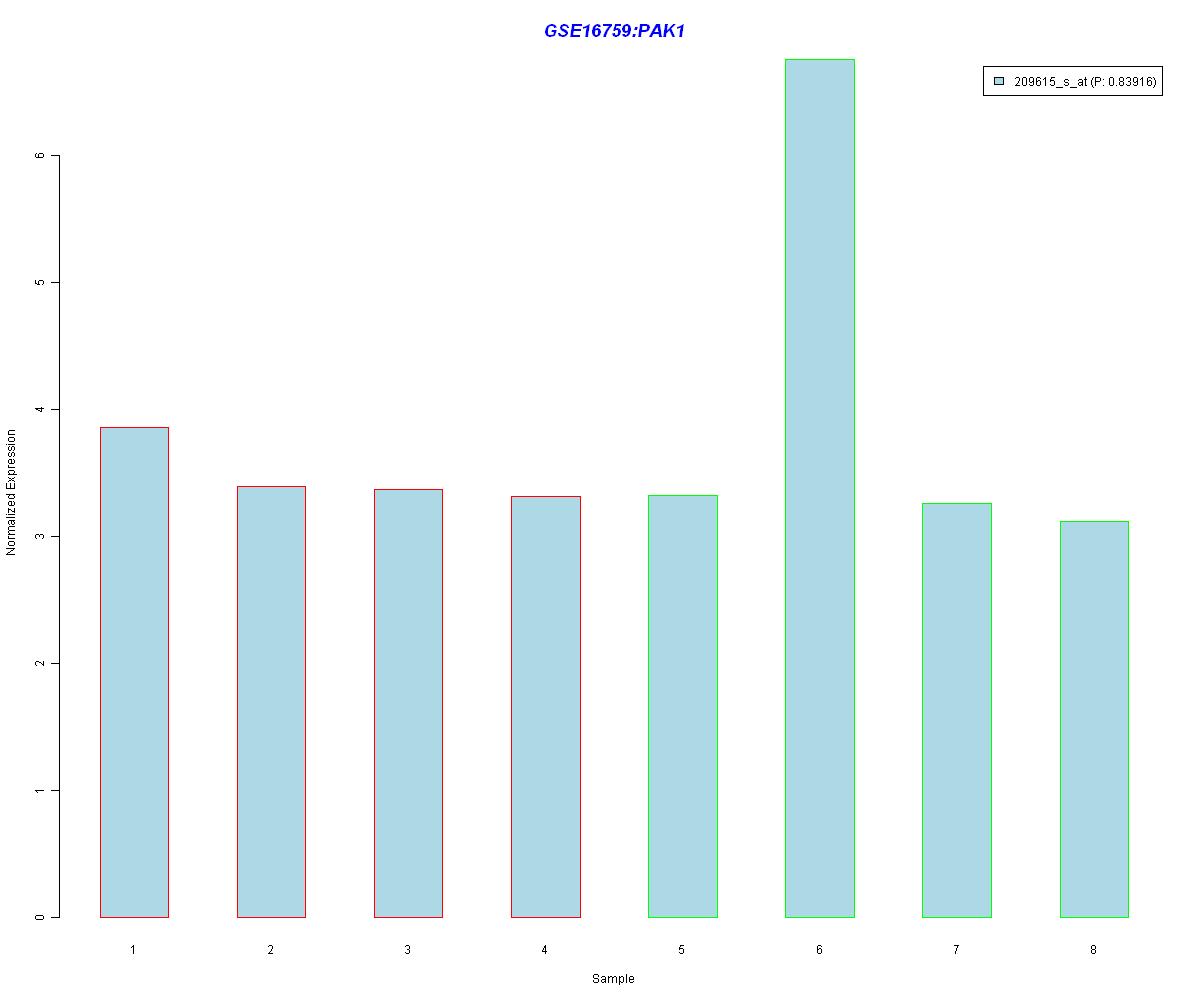Screen dimensions: 1200x1000
Task: Click the y-axis tick value 6
Action: pyautogui.click(x=40, y=156)
